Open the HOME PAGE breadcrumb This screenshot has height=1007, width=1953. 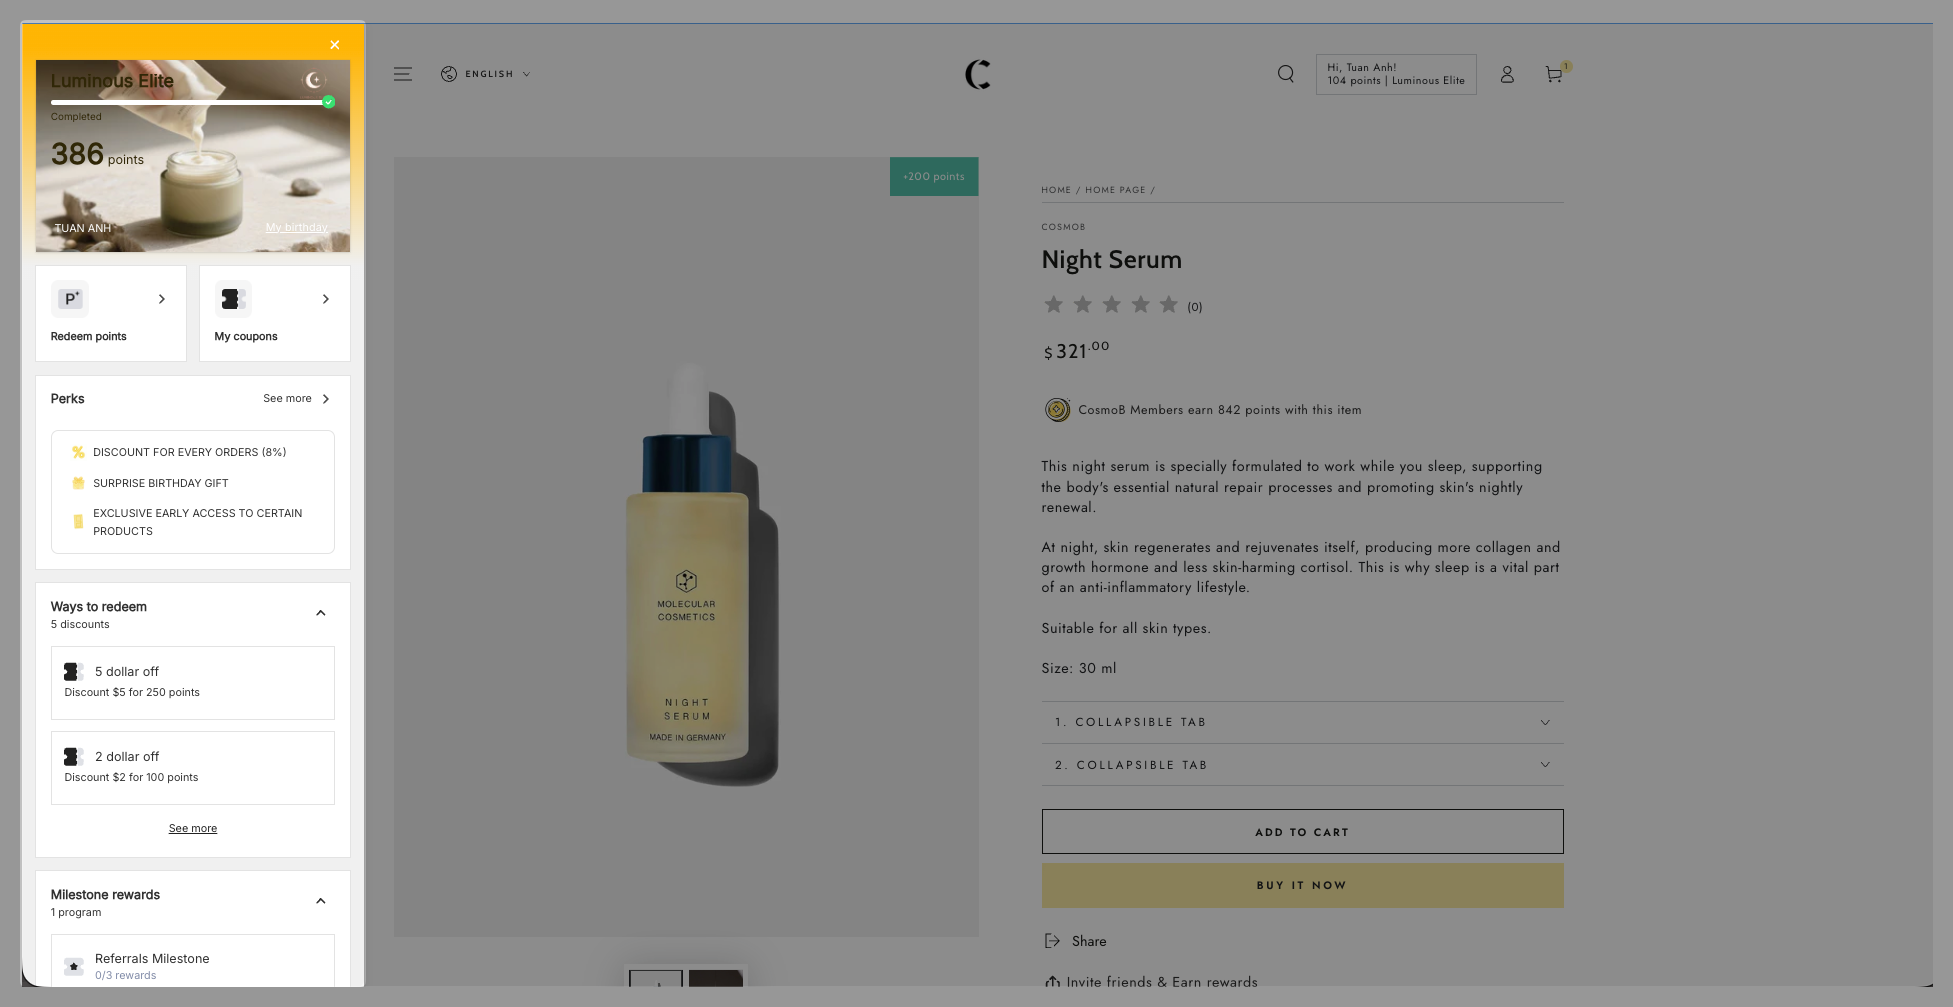(1115, 189)
